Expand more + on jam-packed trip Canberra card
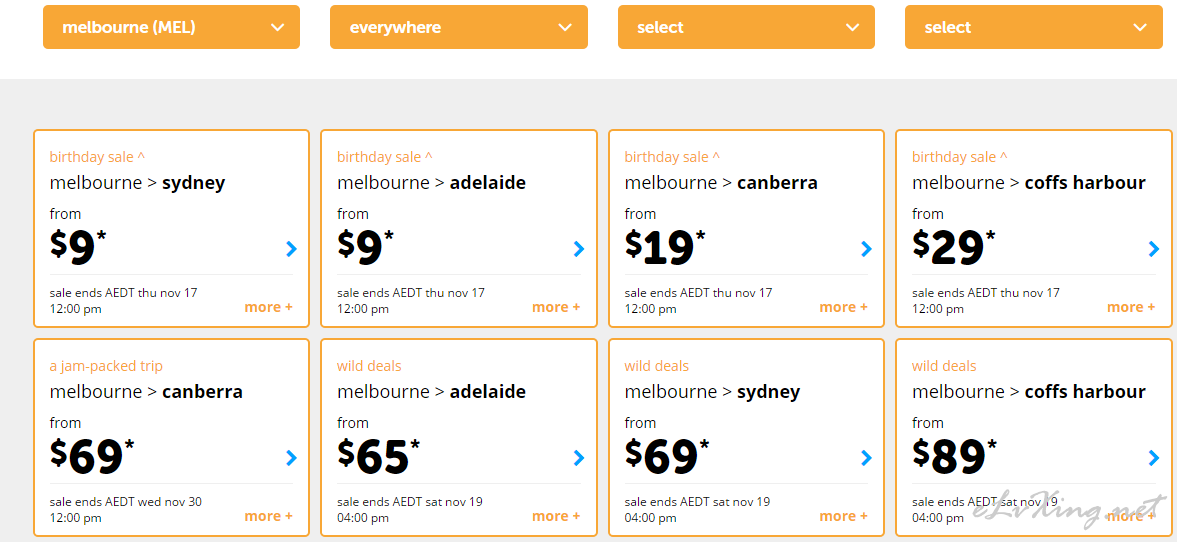The height and width of the screenshot is (542, 1177). [268, 516]
